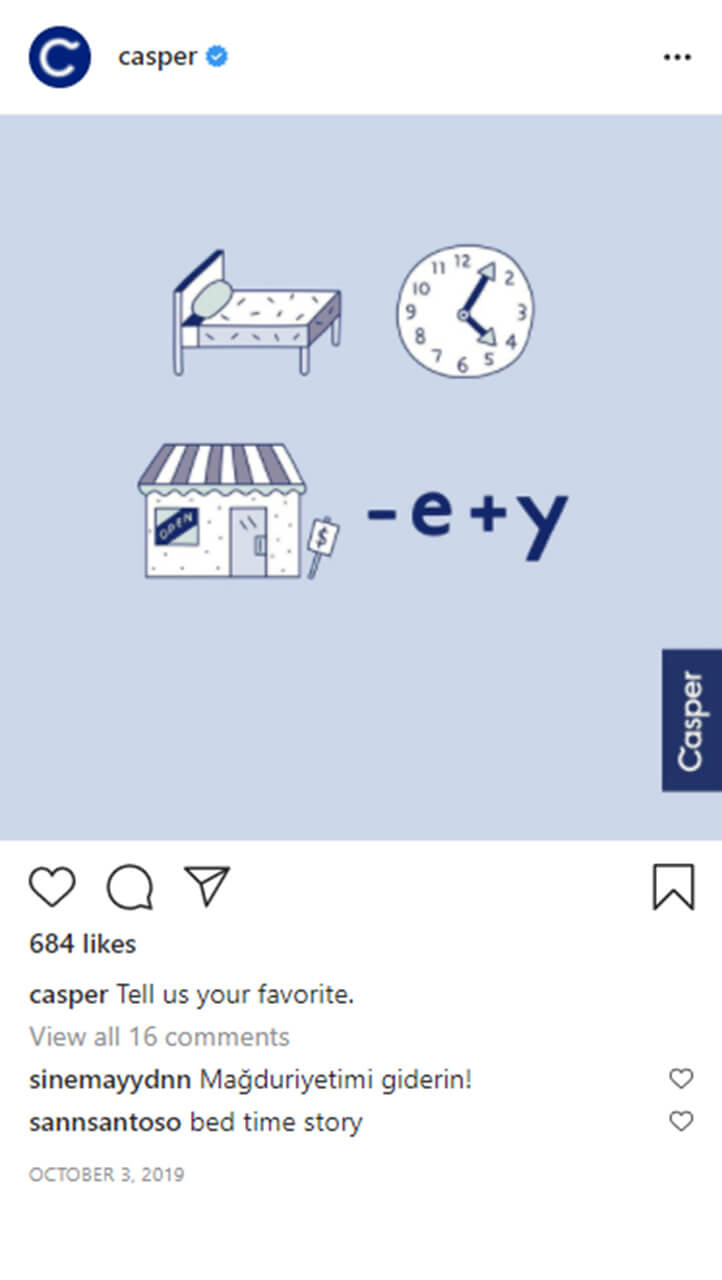The width and height of the screenshot is (722, 1280).
Task: Like the post with the heart icon
Action: click(x=52, y=887)
